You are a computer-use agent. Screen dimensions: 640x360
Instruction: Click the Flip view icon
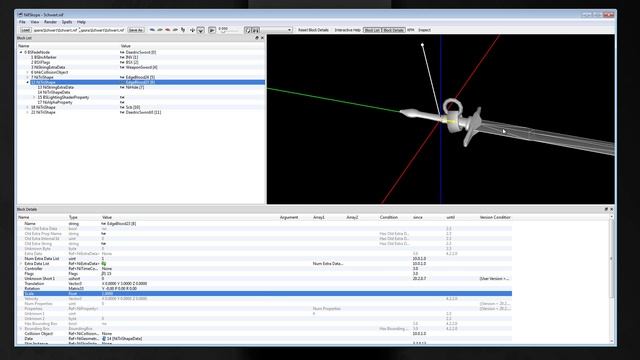click(x=192, y=30)
